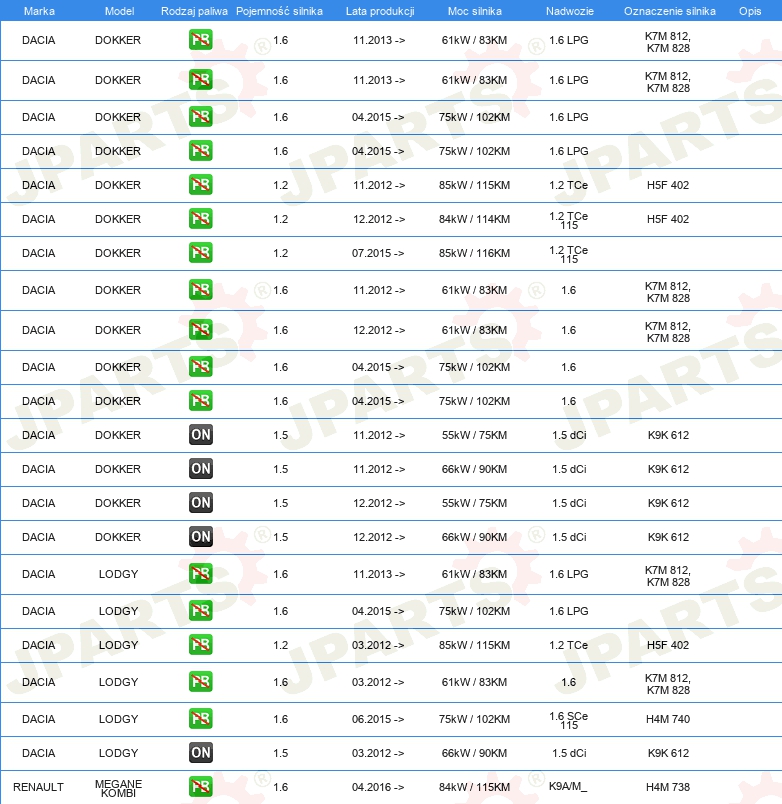Select the RENAULT brand cell
The height and width of the screenshot is (804, 782).
(x=38, y=787)
